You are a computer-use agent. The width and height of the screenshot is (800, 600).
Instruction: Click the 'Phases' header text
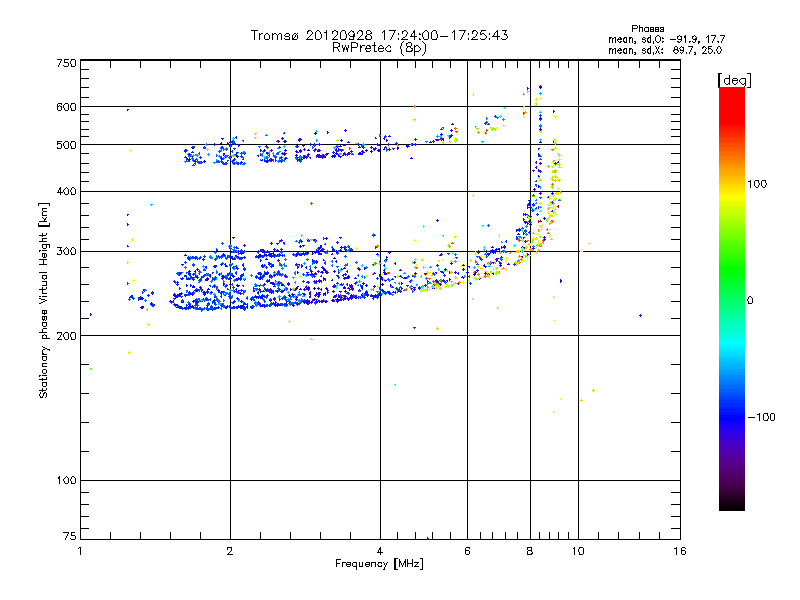point(647,29)
